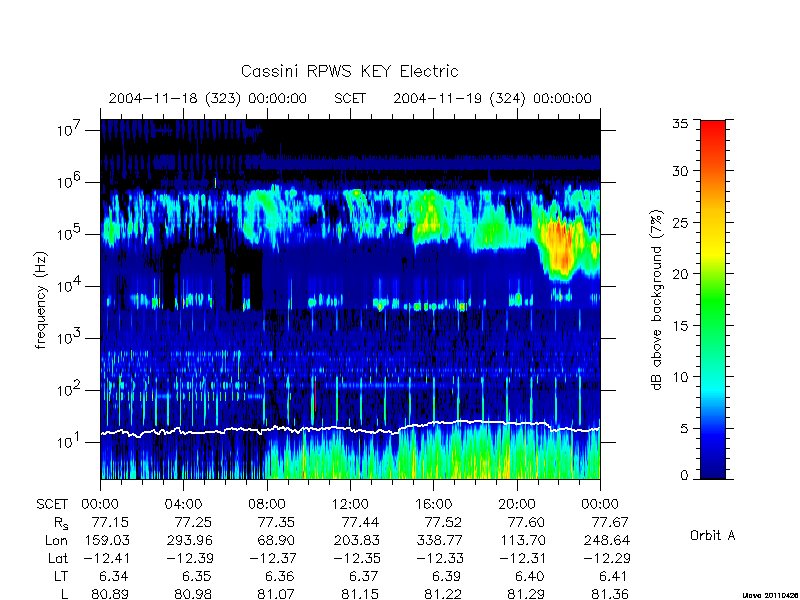Select start date 2004-11-18 (323) 00:00:00

208,98
